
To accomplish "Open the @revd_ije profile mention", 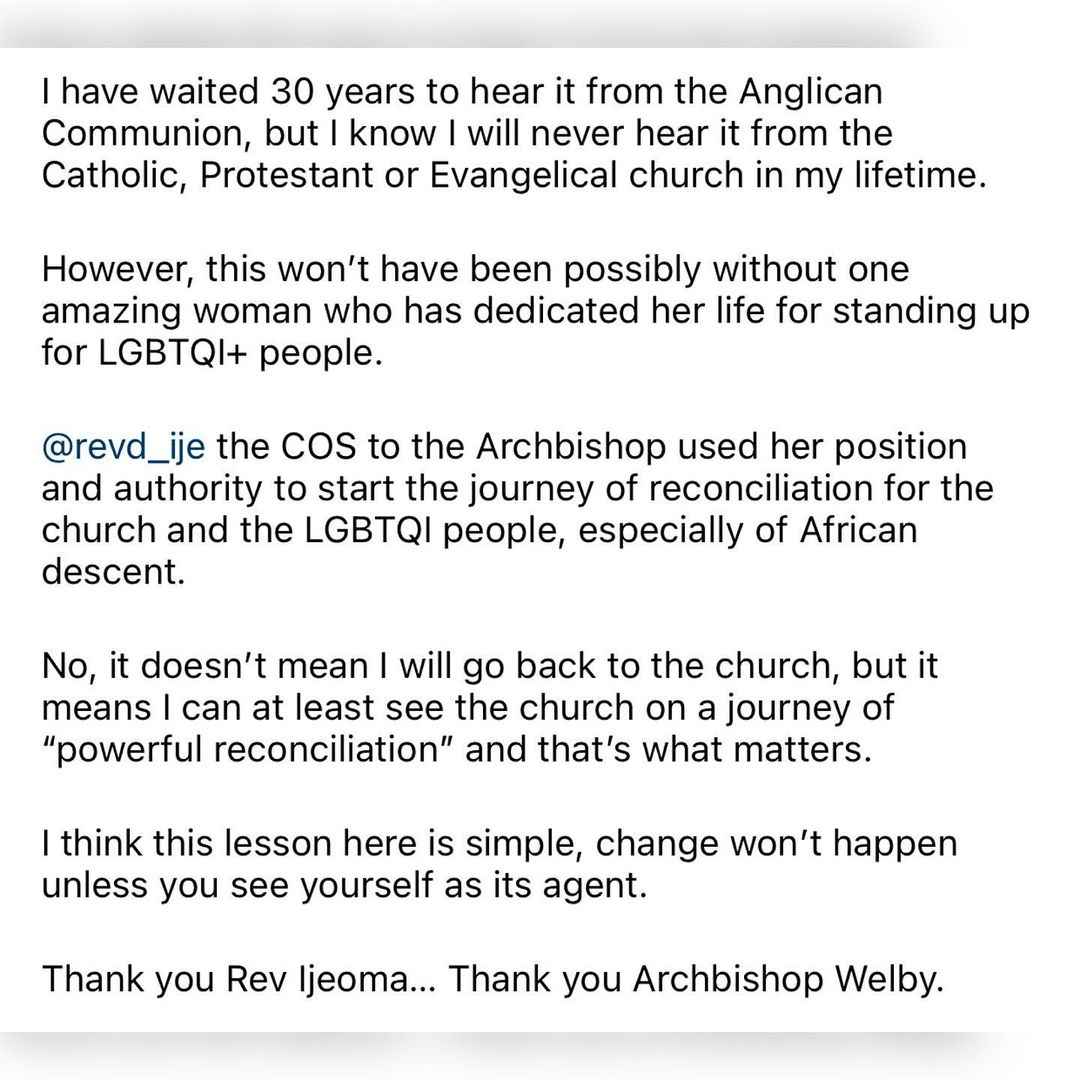I will pos(123,447).
